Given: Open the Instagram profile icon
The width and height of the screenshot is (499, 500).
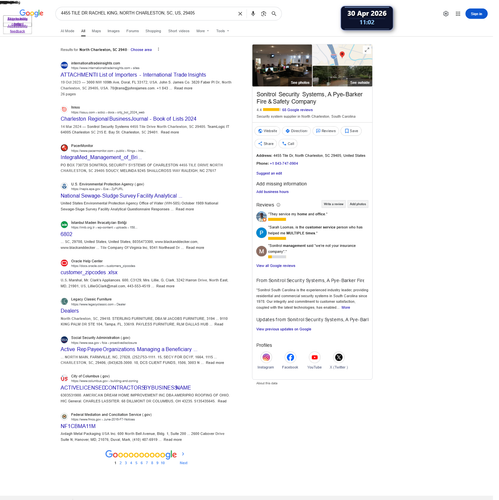Looking at the screenshot, I should point(266,357).
